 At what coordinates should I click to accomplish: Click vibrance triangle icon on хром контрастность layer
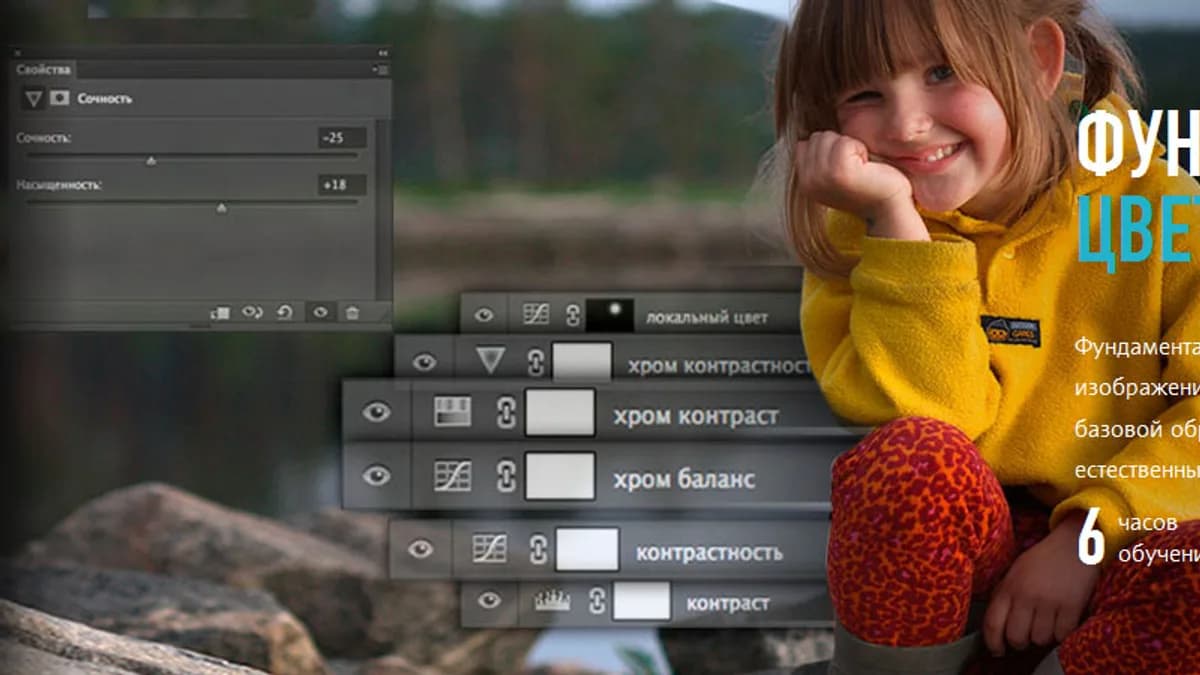click(x=489, y=361)
